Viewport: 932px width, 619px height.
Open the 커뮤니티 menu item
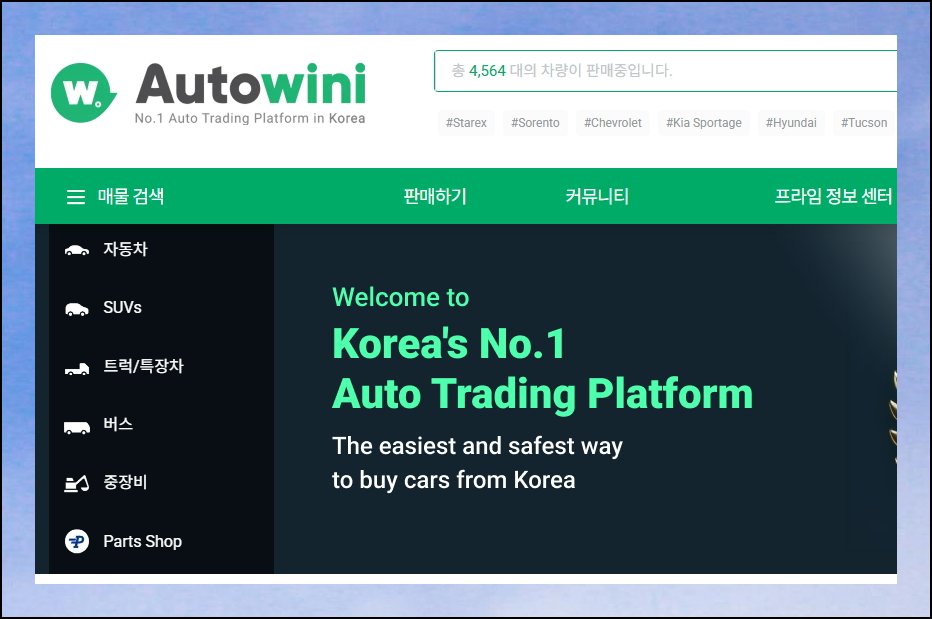[x=597, y=196]
